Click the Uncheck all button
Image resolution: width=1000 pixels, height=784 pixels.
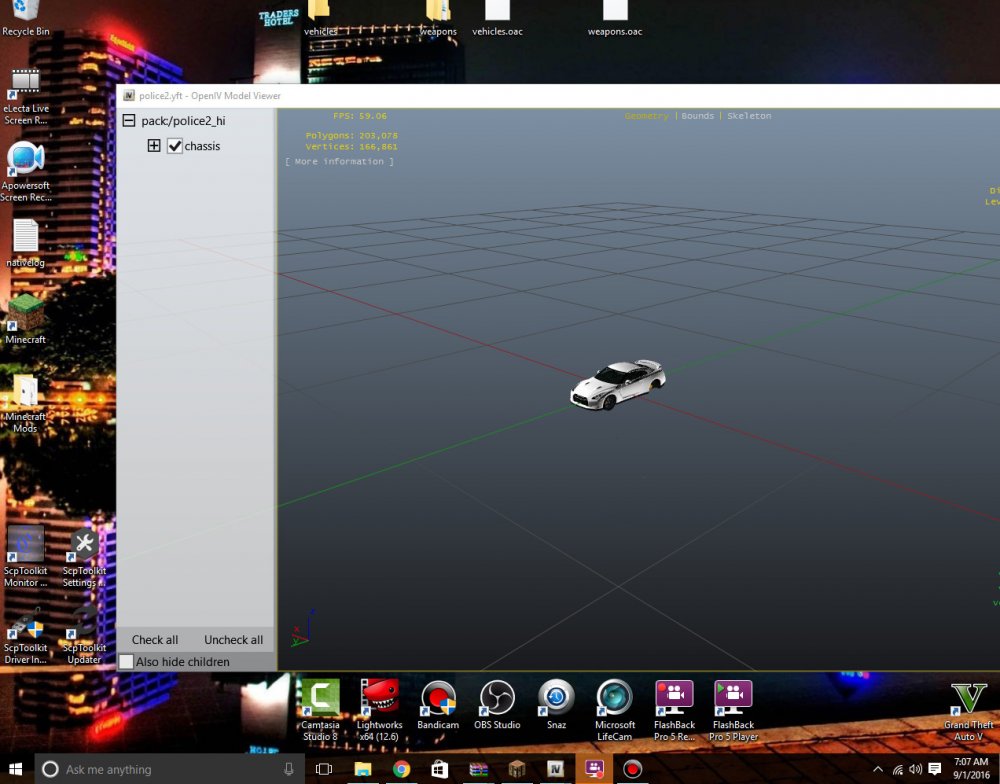(x=232, y=639)
